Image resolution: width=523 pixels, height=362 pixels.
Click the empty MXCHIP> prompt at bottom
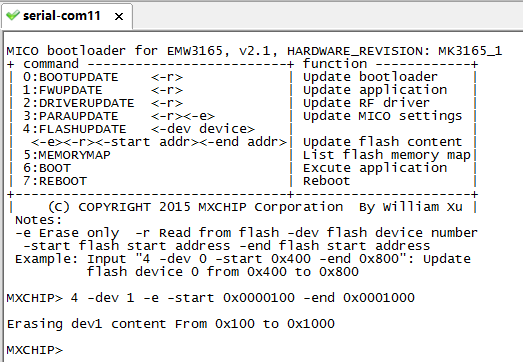coord(35,350)
